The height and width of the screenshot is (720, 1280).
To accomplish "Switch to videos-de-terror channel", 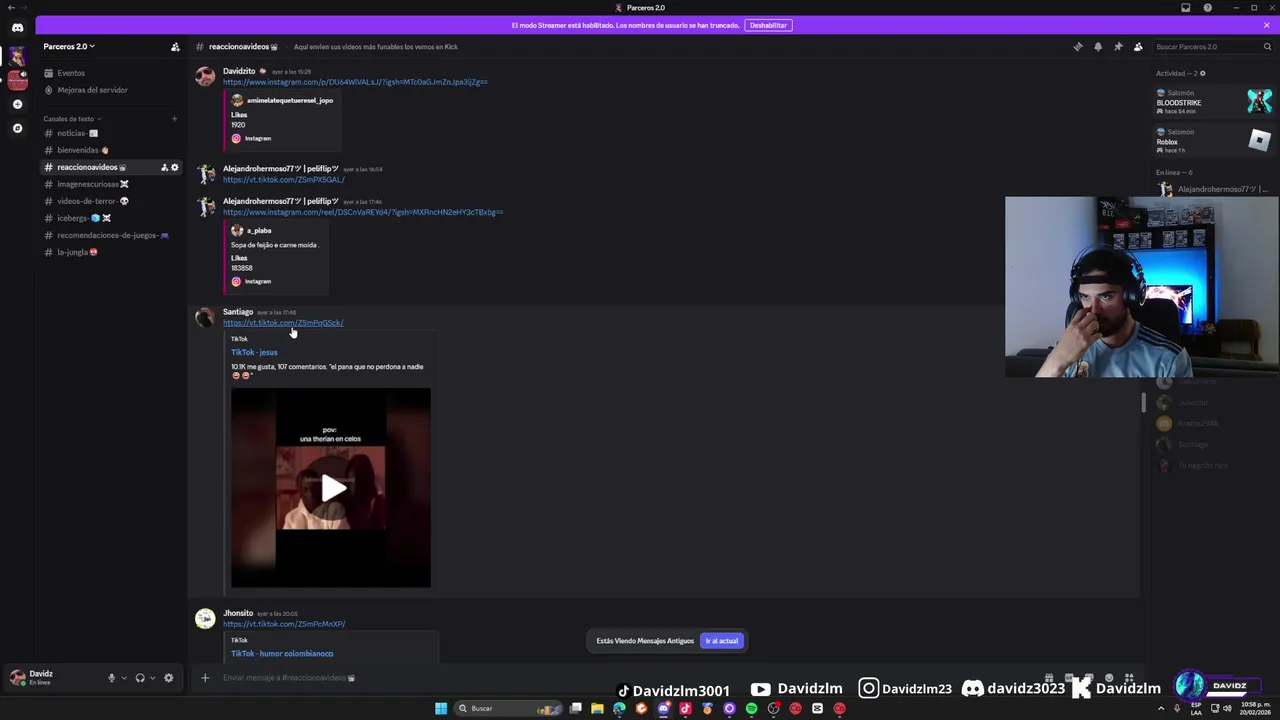I will [x=110, y=201].
